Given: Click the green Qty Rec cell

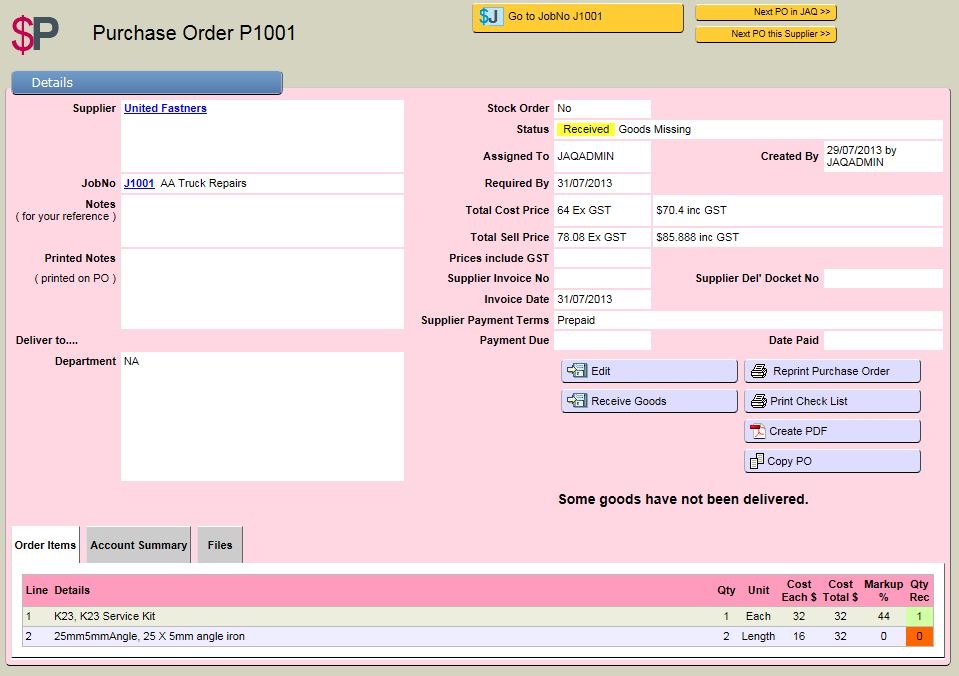Looking at the screenshot, I should 919,617.
